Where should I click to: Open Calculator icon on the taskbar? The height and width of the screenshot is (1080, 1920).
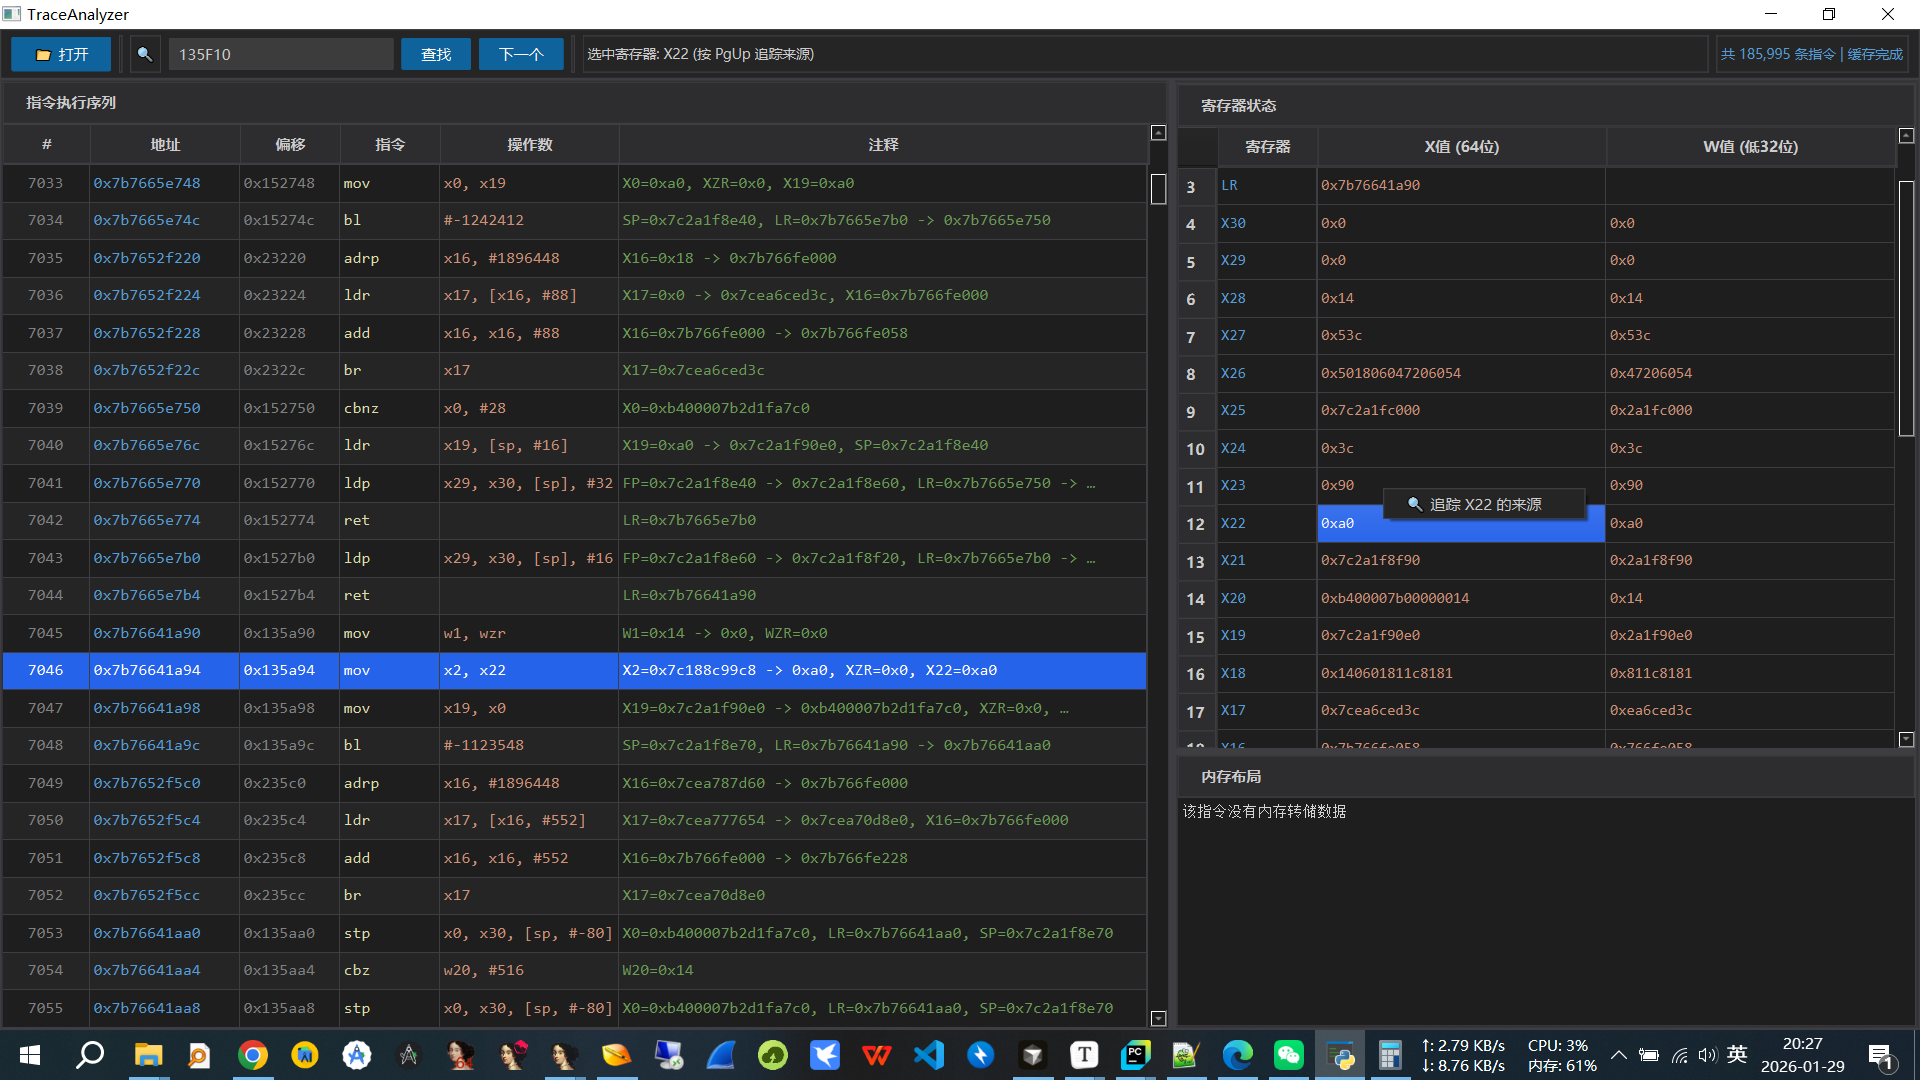(1390, 1055)
